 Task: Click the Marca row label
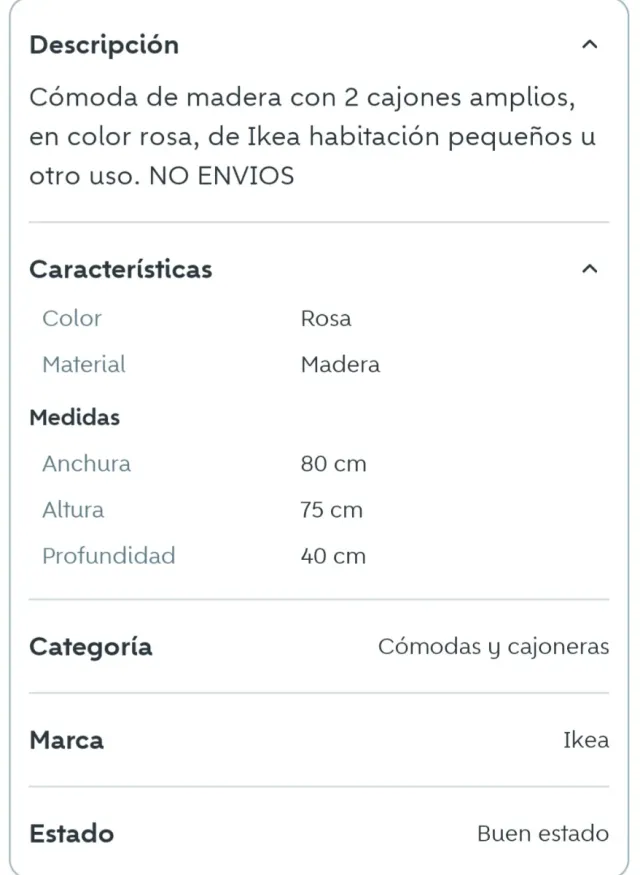click(x=65, y=740)
